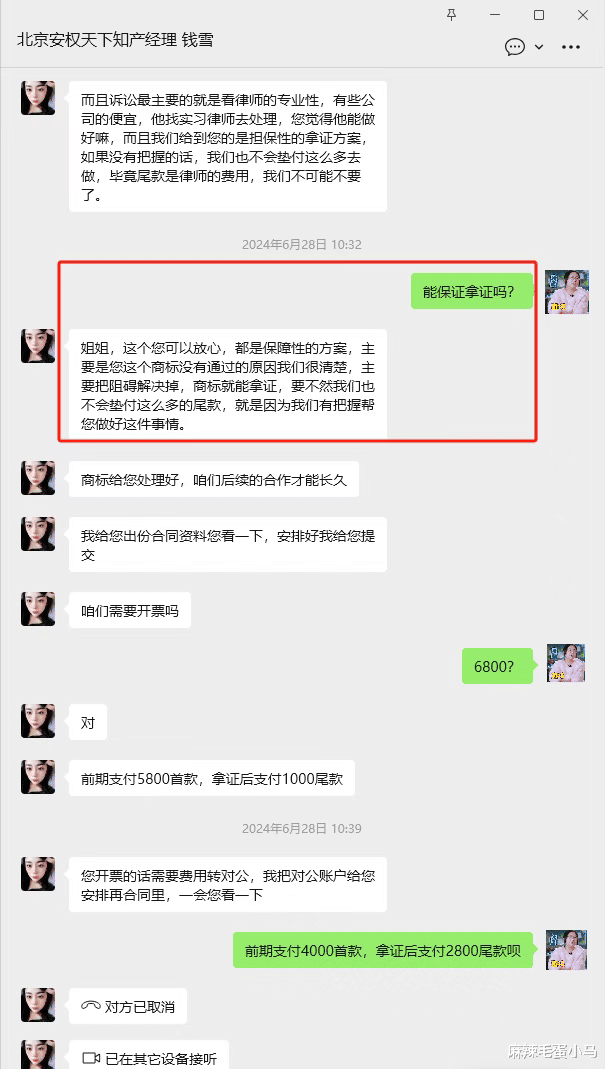Open my avatar beside the '6800?' message
The image size is (605, 1069).
[x=566, y=663]
